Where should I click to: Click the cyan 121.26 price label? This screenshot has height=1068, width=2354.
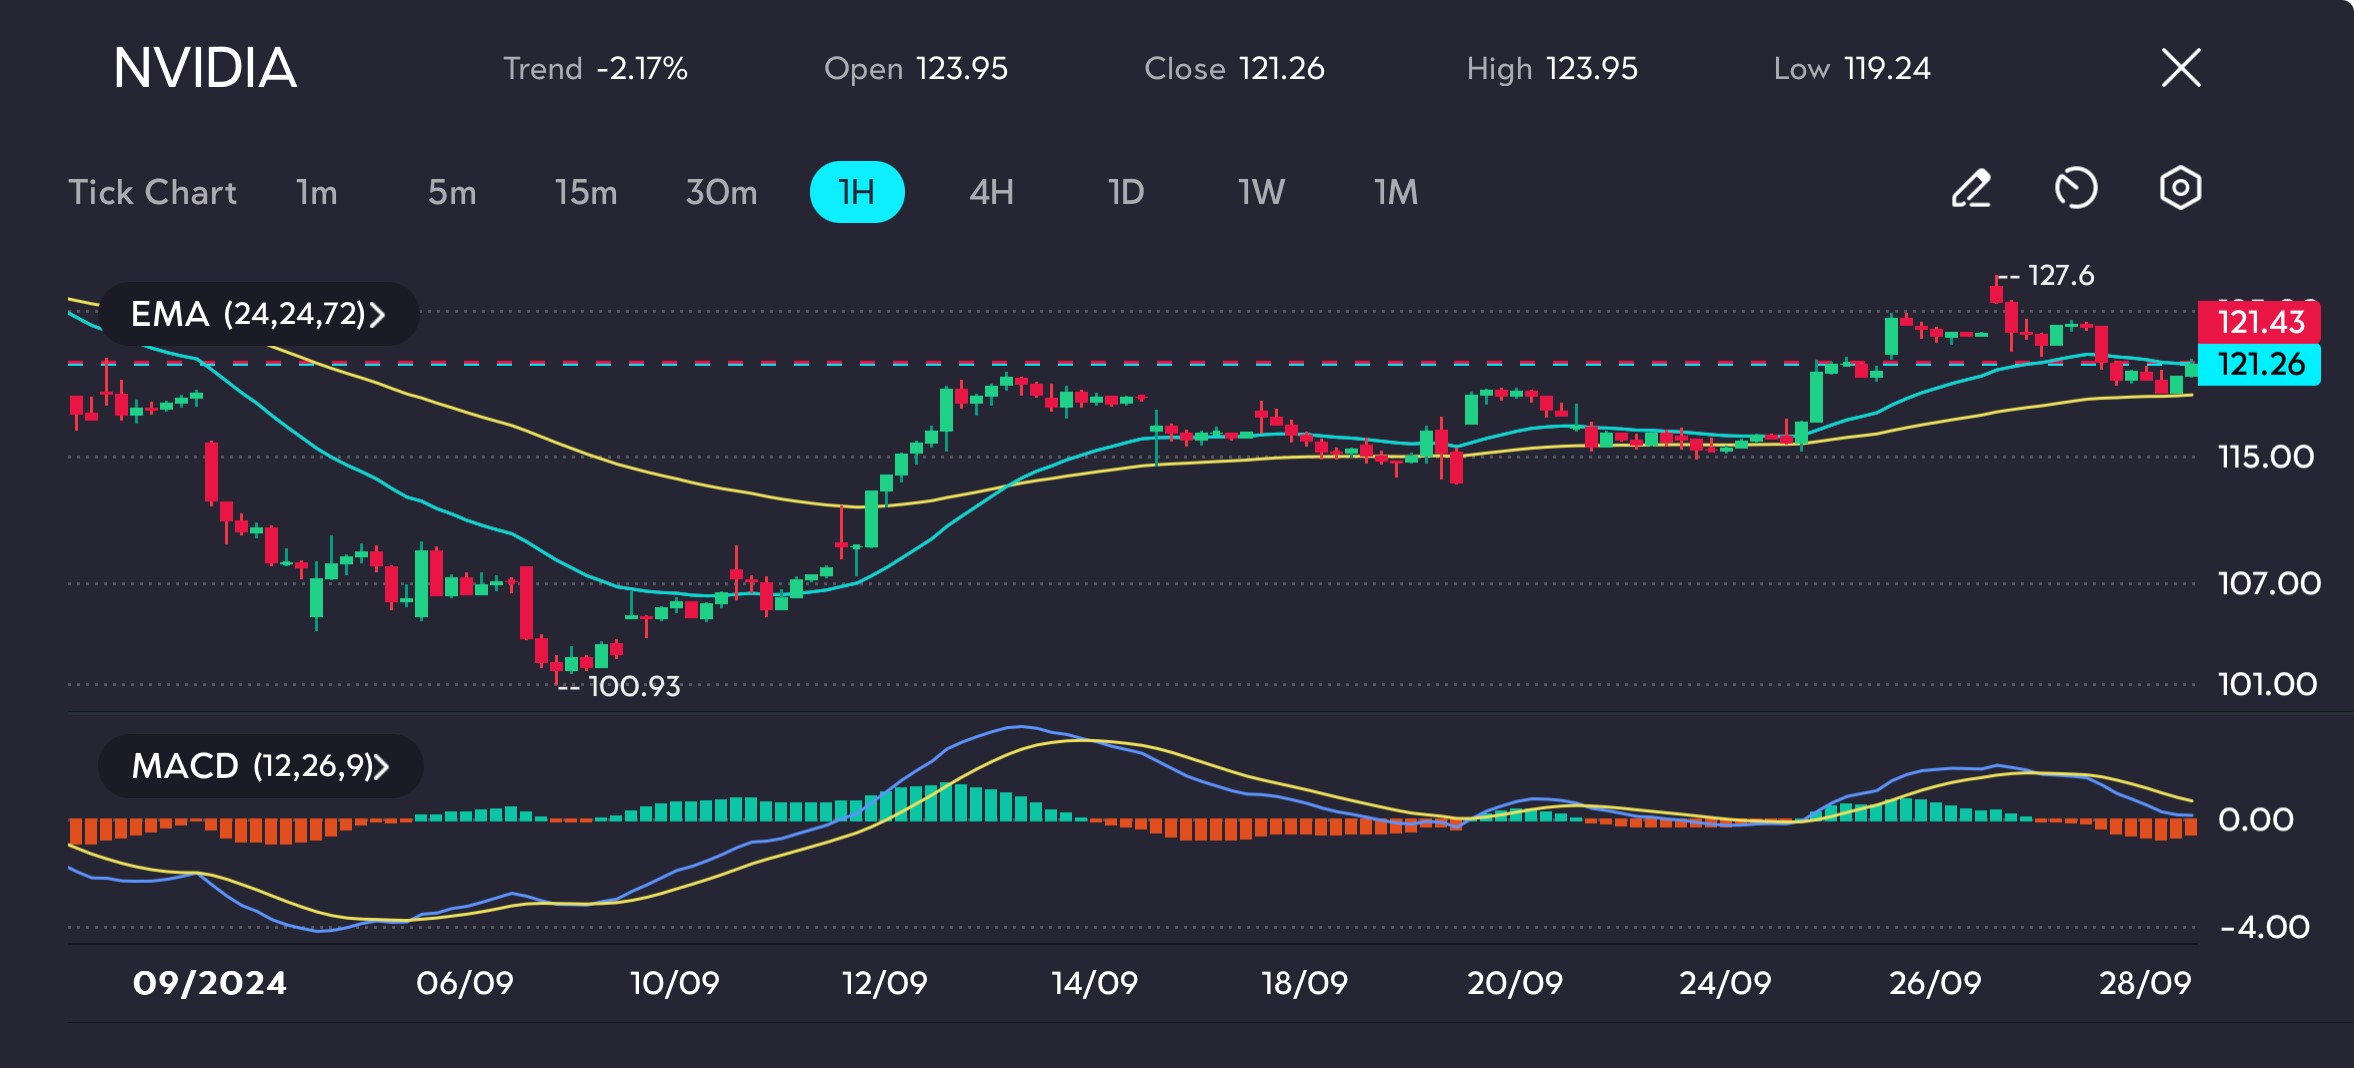click(2259, 364)
